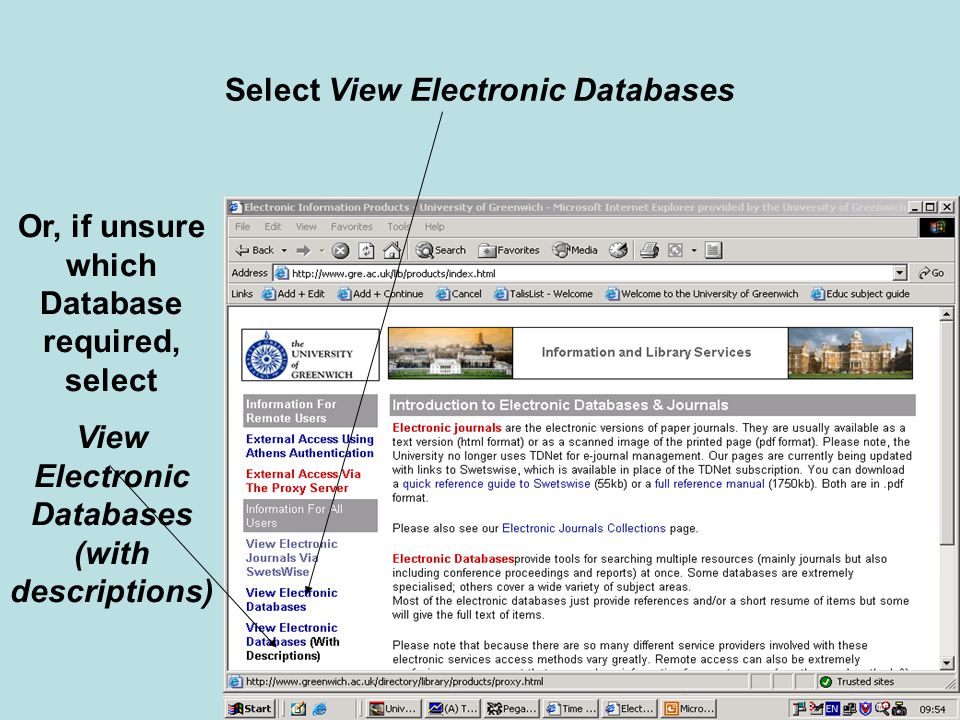Click the camera tray icon
The image size is (960, 720).
pyautogui.click(x=899, y=709)
